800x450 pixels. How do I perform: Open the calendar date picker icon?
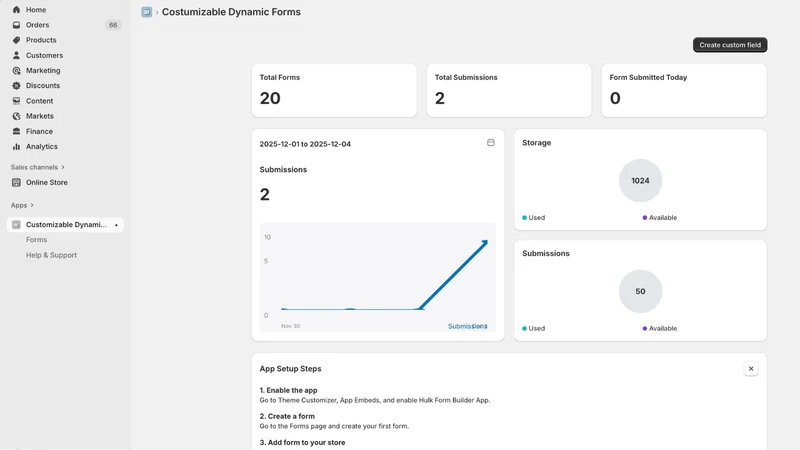490,143
